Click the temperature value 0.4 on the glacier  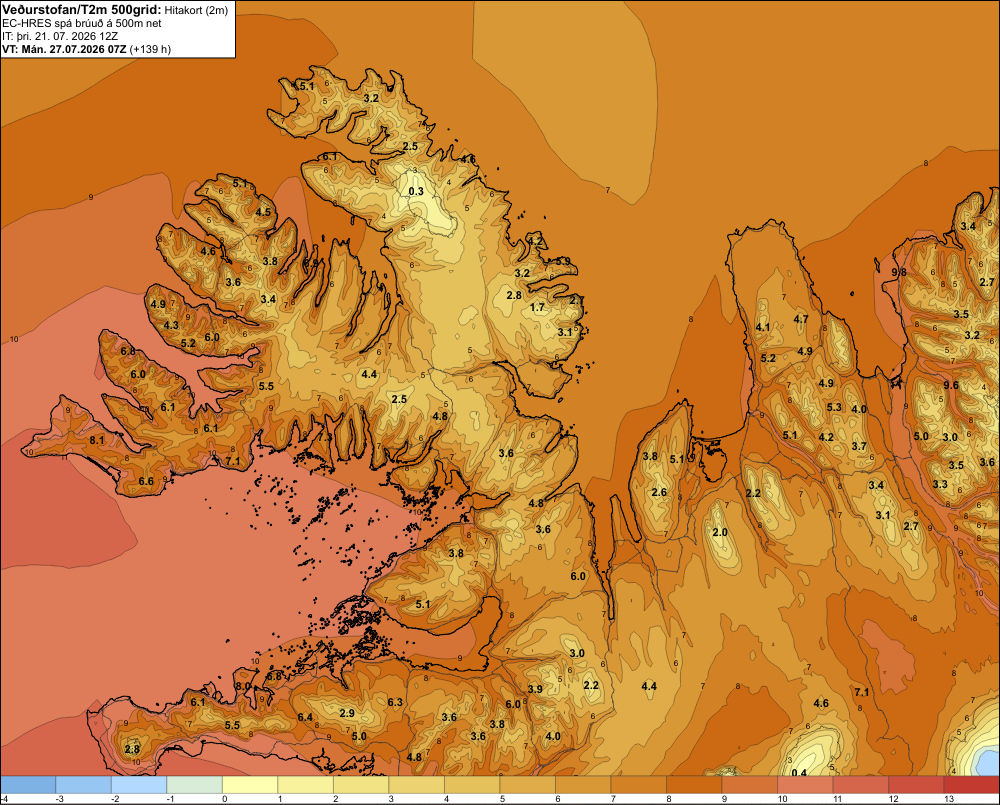(798, 773)
